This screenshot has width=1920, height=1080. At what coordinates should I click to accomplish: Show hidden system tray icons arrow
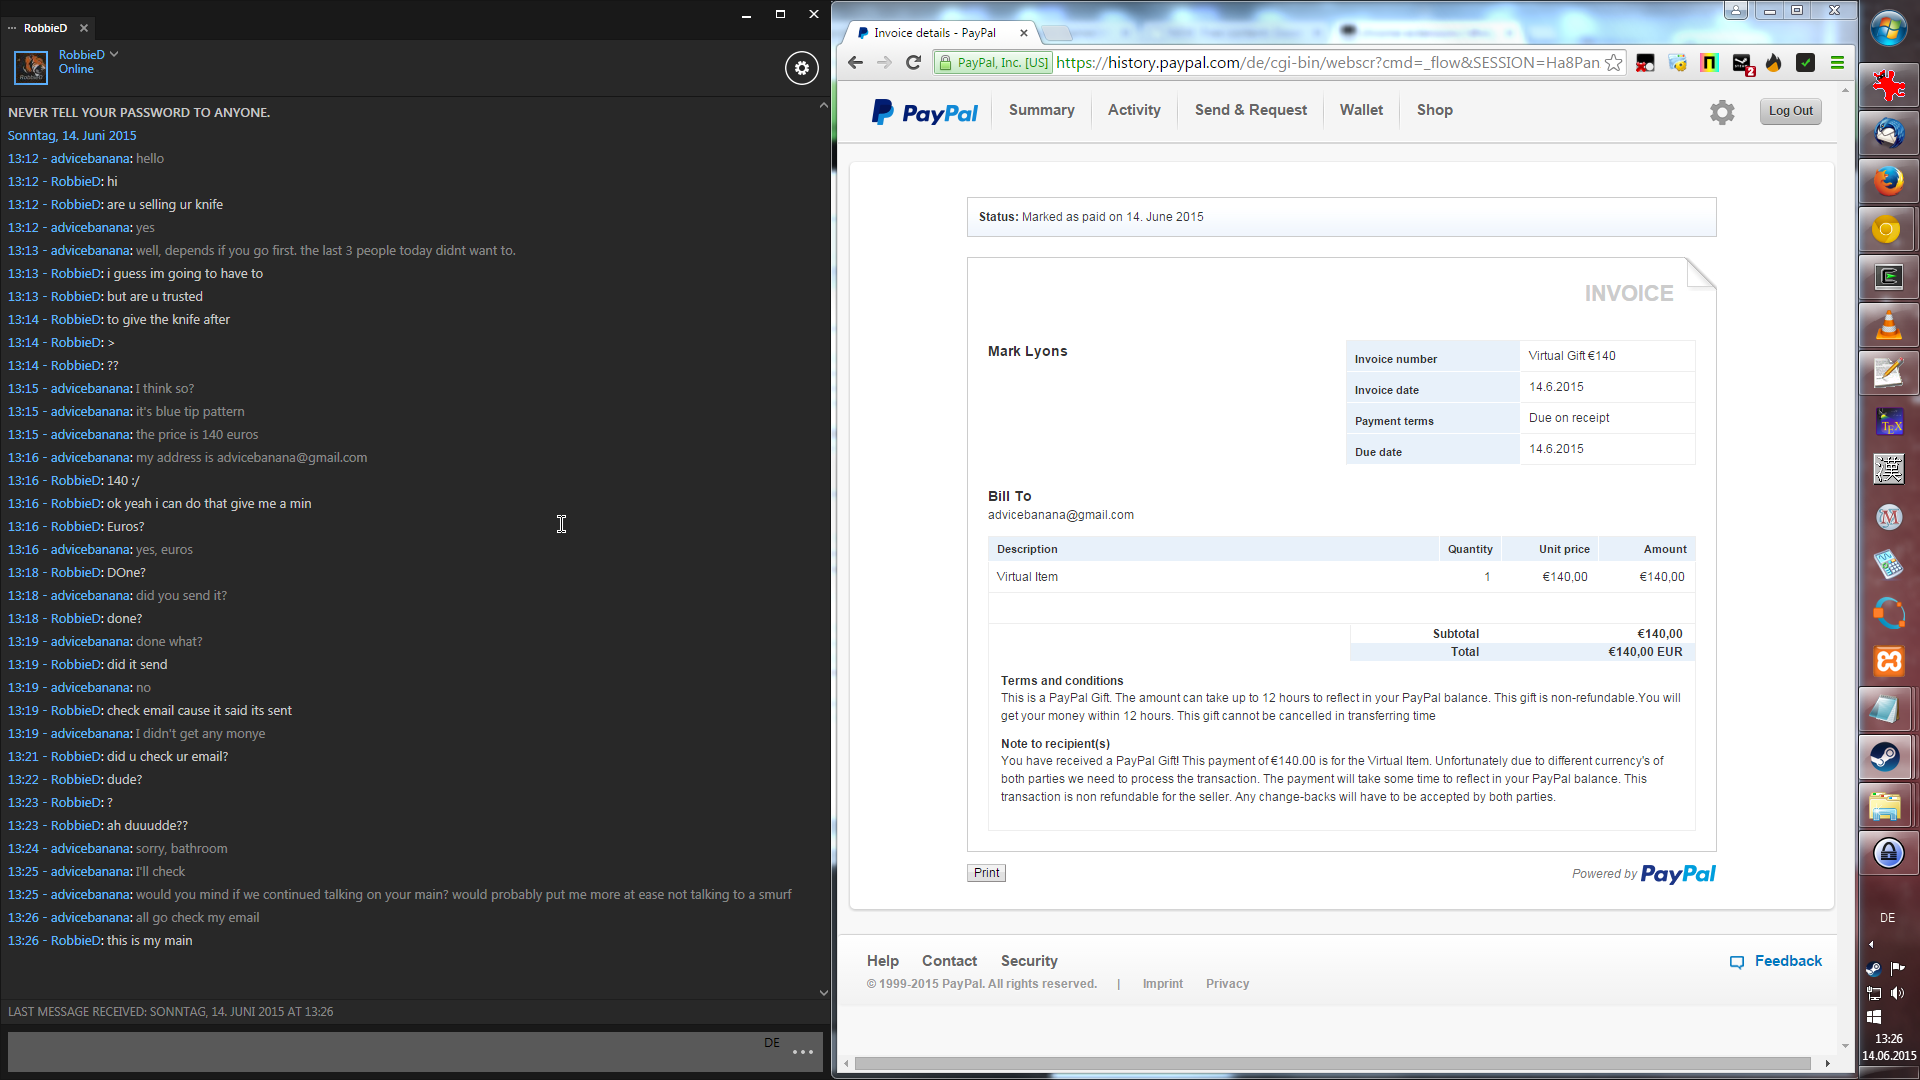[1871, 944]
